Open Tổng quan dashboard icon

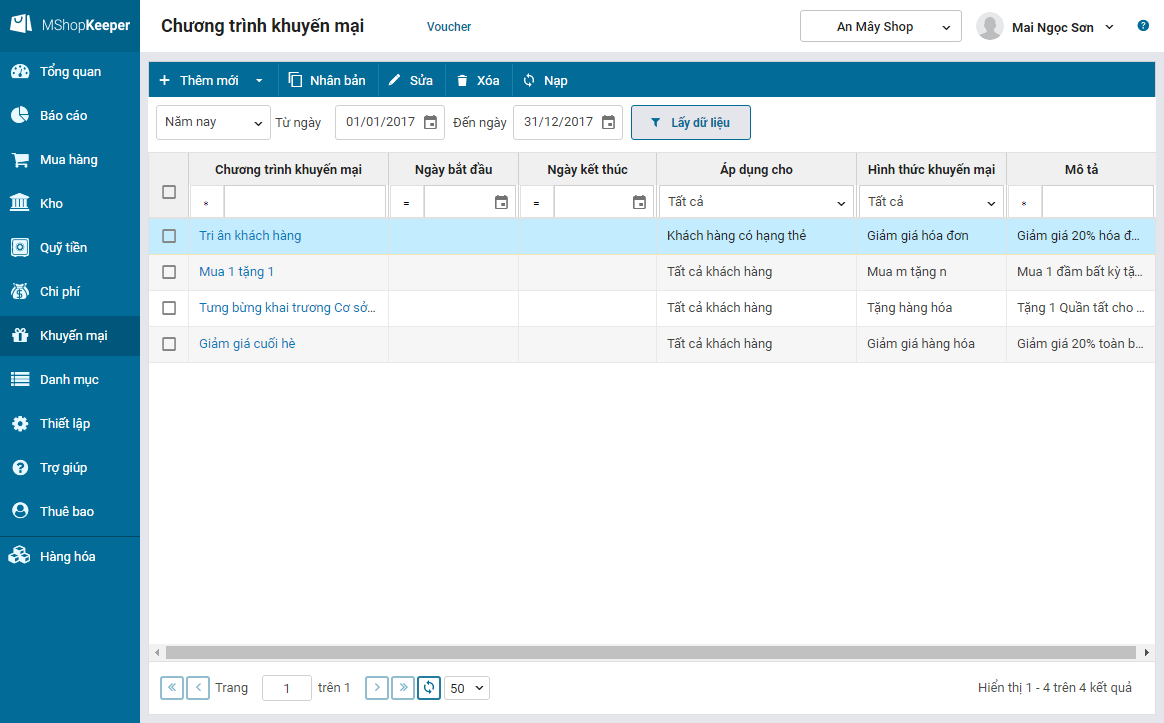20,71
